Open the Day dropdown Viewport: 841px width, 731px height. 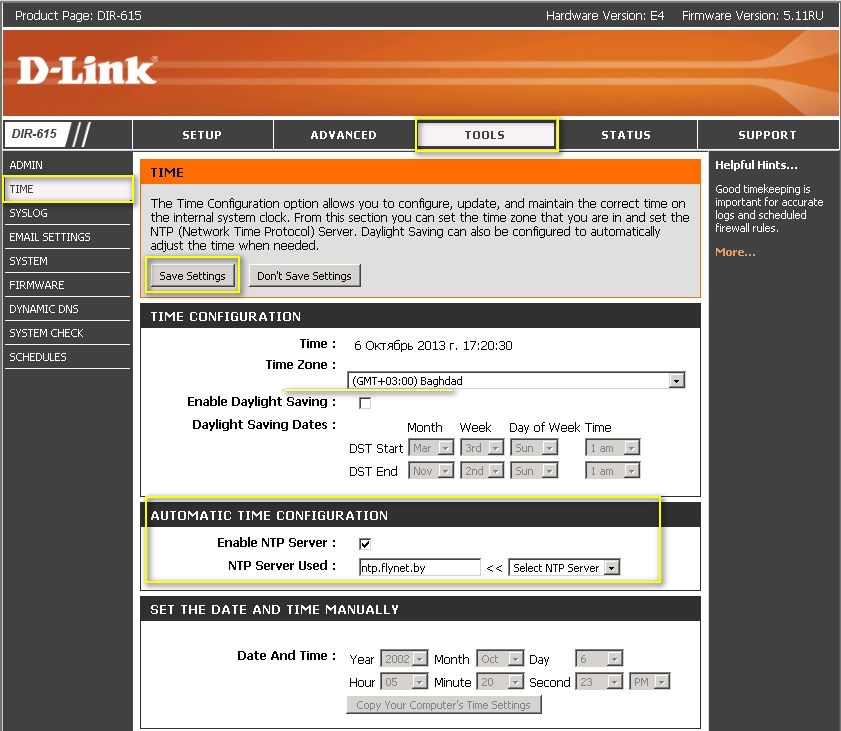[x=599, y=659]
